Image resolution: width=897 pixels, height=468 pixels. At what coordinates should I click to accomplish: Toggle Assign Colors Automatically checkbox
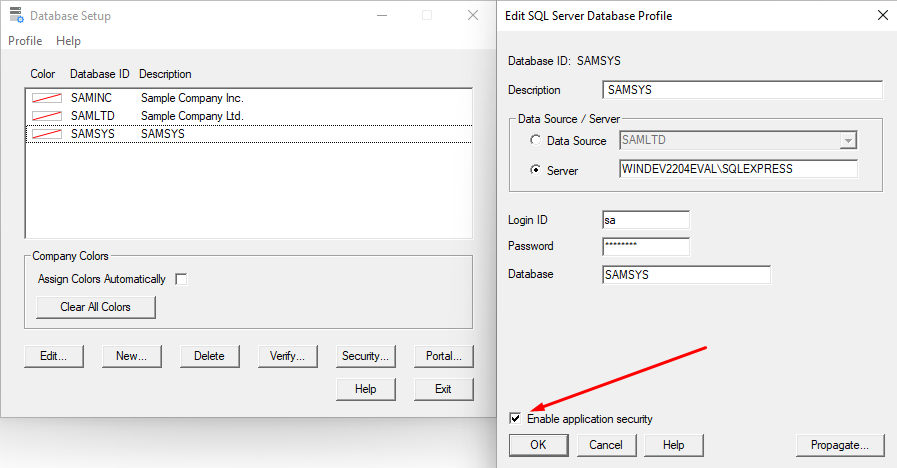[181, 279]
